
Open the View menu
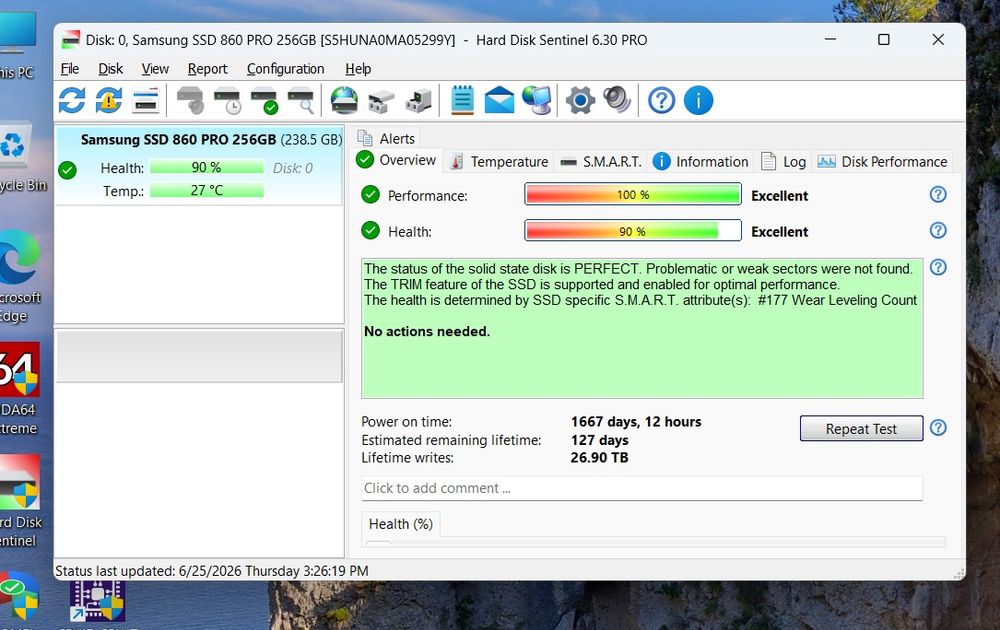point(155,69)
